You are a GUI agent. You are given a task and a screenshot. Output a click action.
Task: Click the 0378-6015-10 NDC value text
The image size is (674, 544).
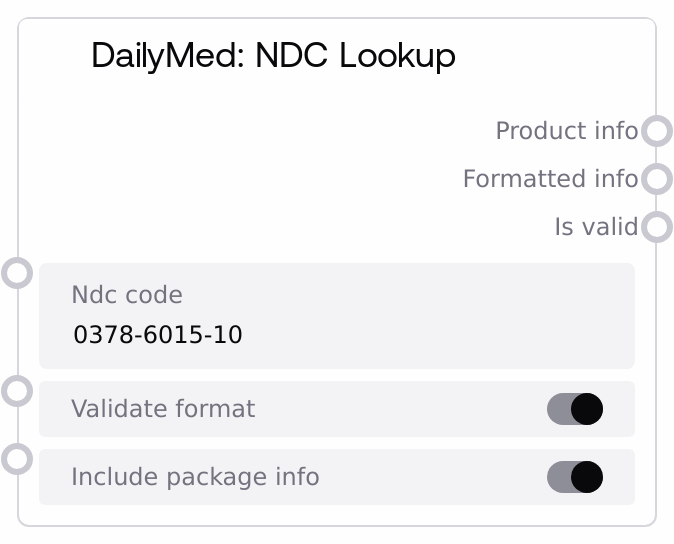(x=158, y=335)
